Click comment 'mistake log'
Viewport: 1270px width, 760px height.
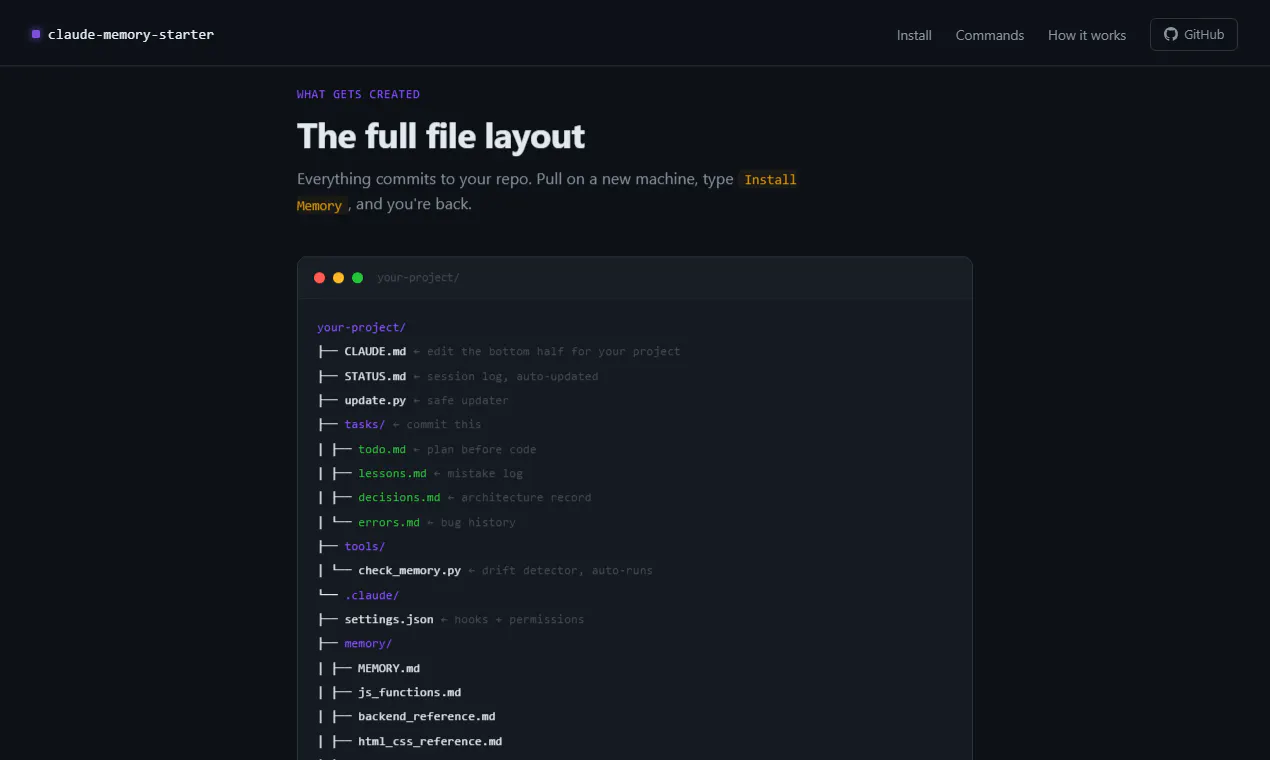click(485, 473)
